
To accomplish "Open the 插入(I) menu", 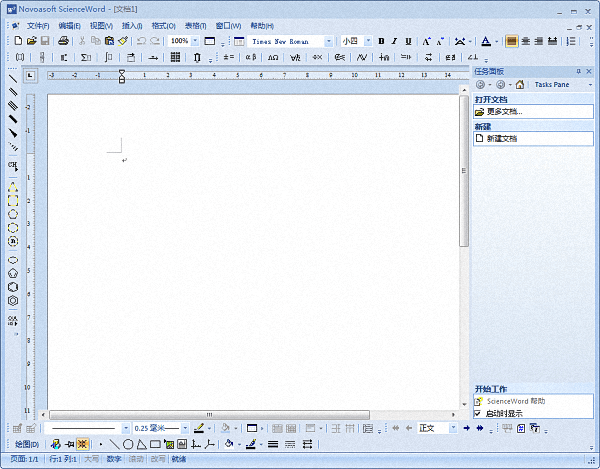I will 132,25.
